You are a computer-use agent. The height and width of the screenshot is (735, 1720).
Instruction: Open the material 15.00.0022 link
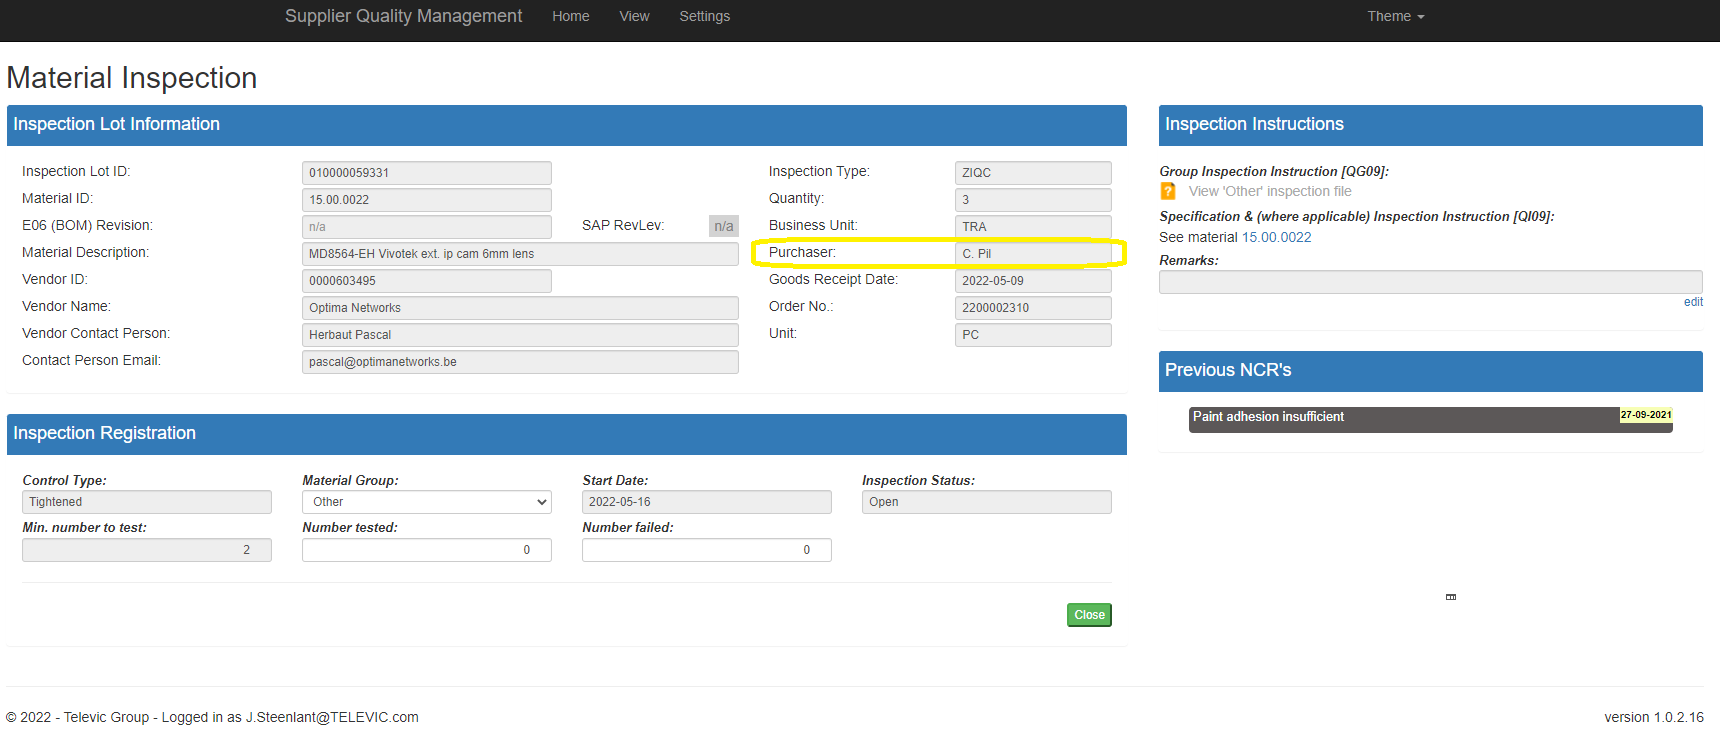(1276, 237)
